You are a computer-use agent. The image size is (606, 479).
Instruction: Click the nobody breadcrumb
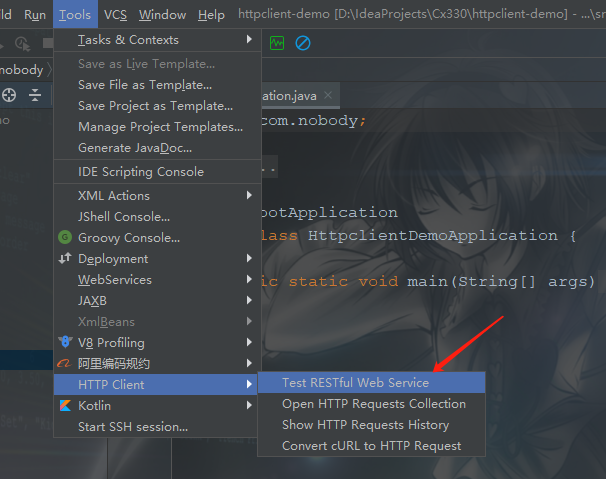point(22,70)
